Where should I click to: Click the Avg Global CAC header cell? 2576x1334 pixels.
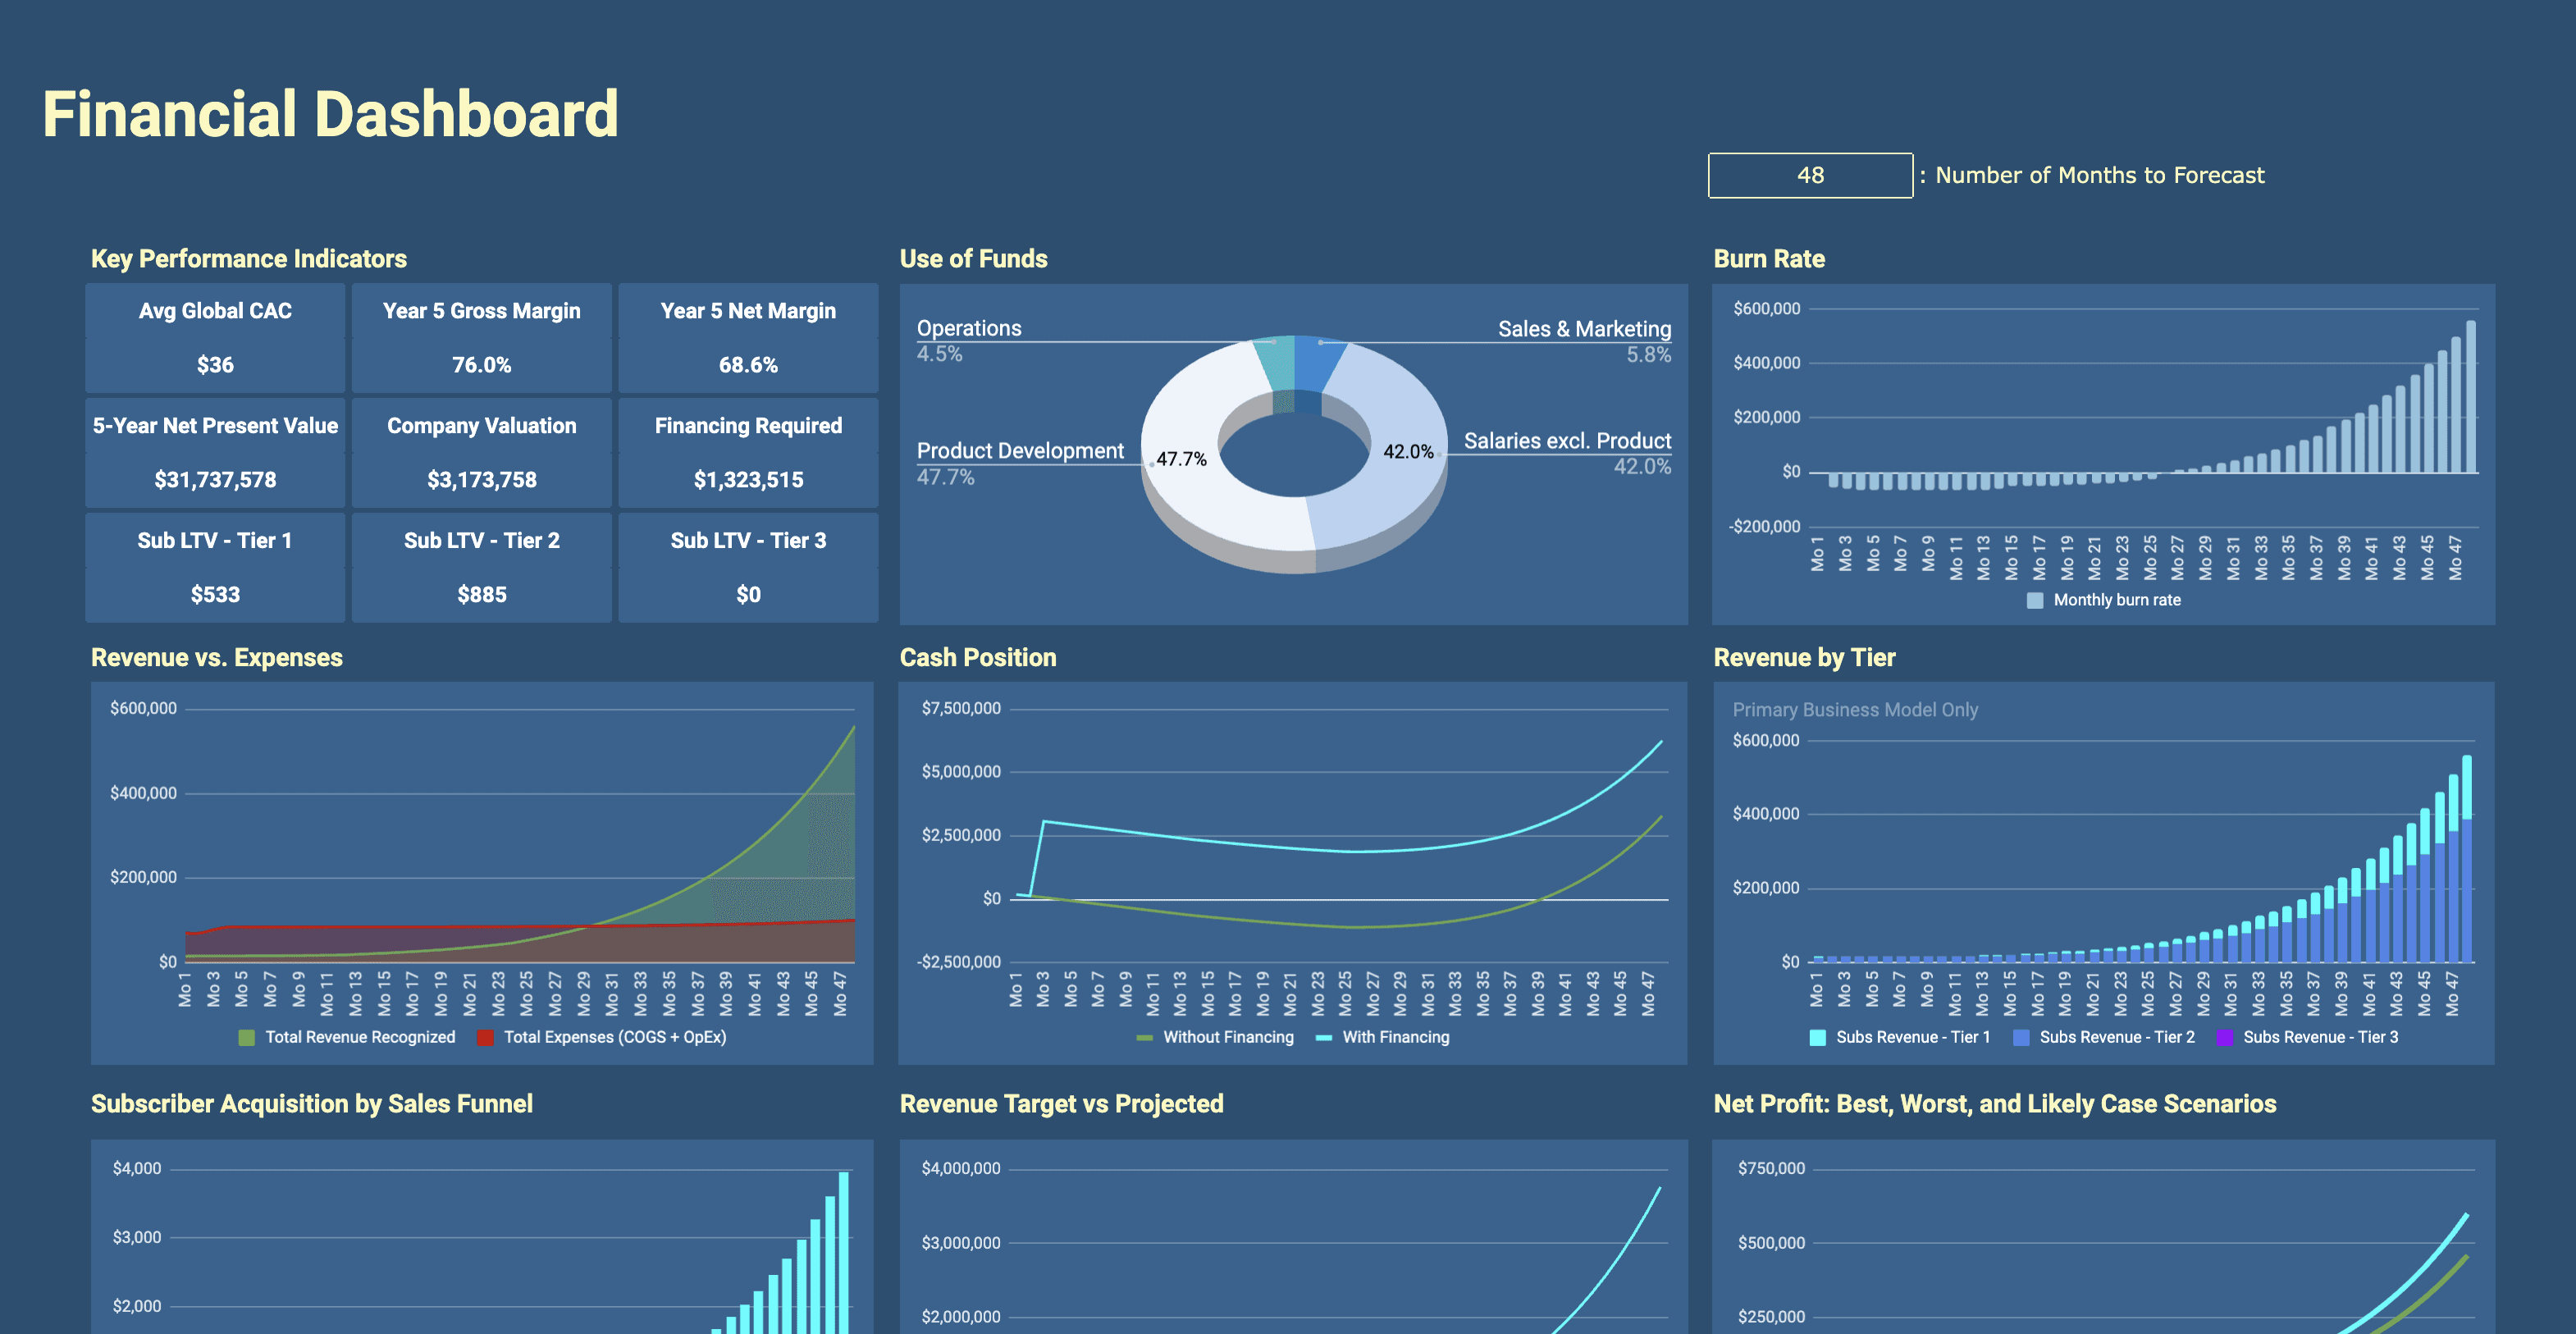[x=215, y=311]
